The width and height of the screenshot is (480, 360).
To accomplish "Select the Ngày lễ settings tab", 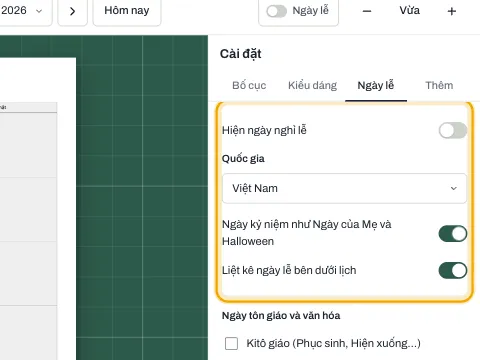I will pos(376,85).
